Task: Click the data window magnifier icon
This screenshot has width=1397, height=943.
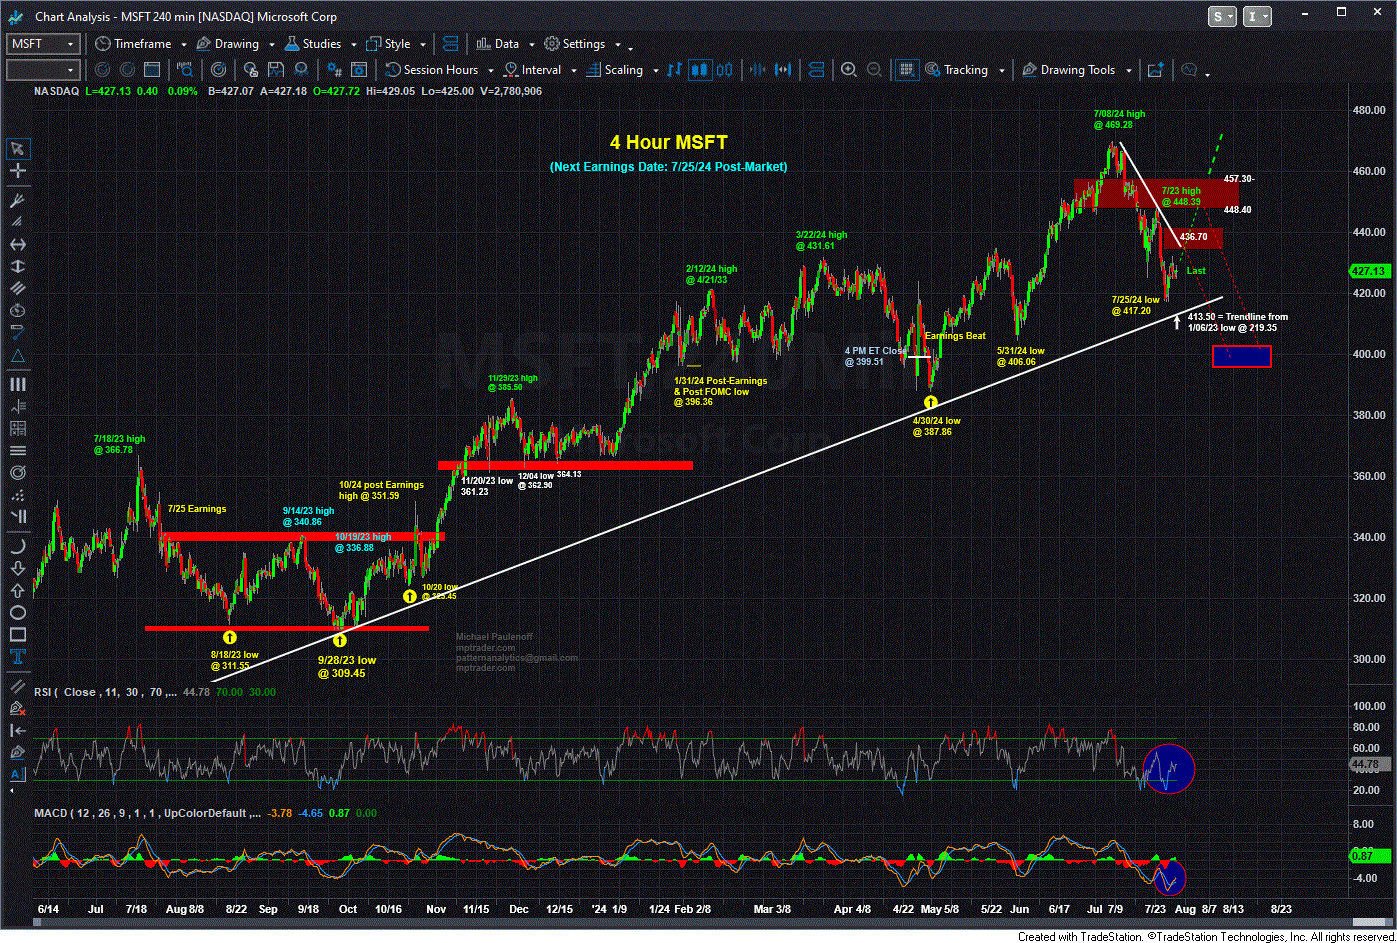Action: 184,70
